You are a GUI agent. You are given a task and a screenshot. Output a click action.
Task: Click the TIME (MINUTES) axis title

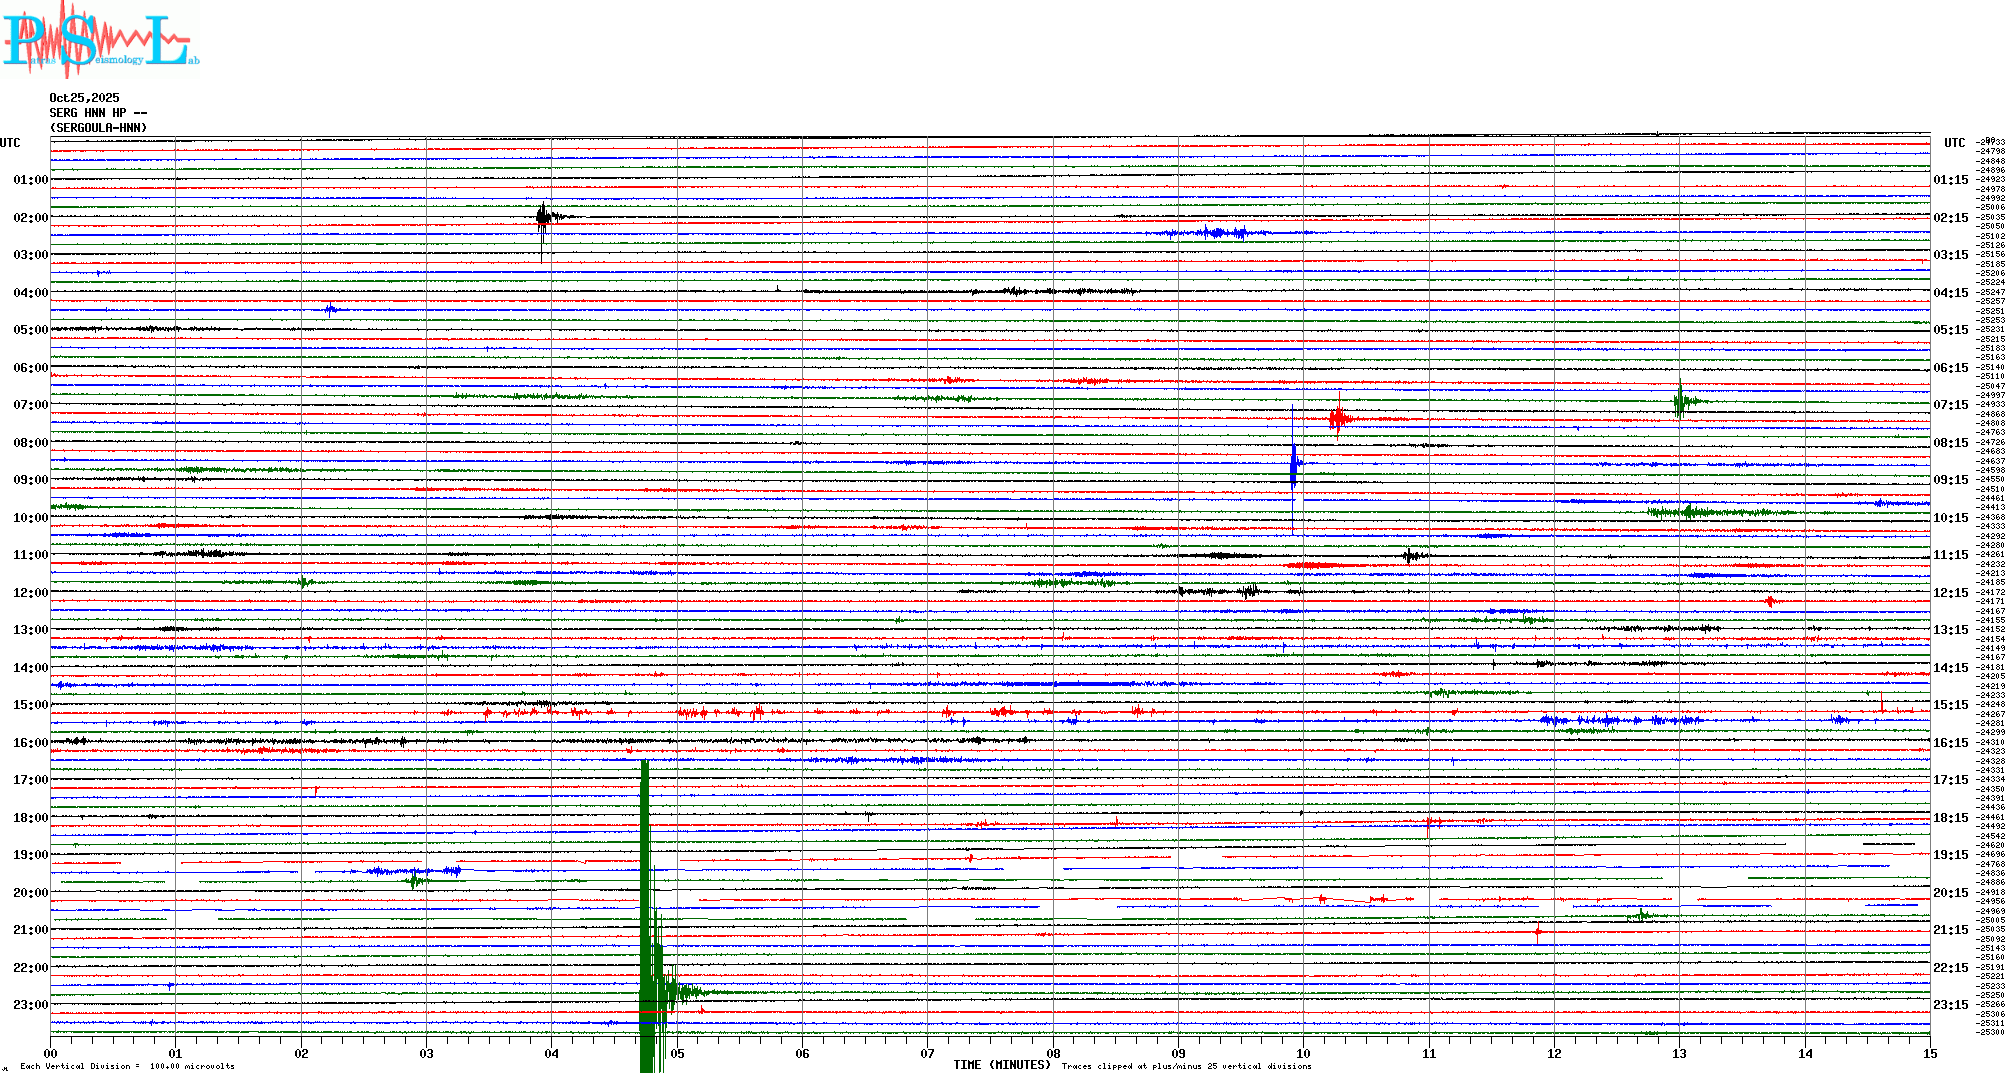[1002, 1065]
